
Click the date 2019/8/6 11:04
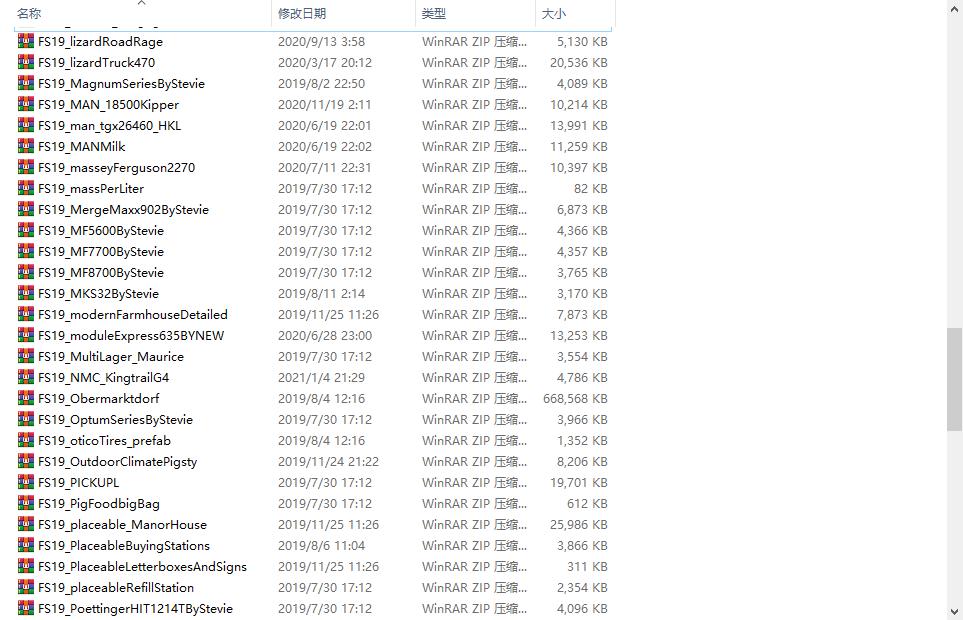pos(321,546)
